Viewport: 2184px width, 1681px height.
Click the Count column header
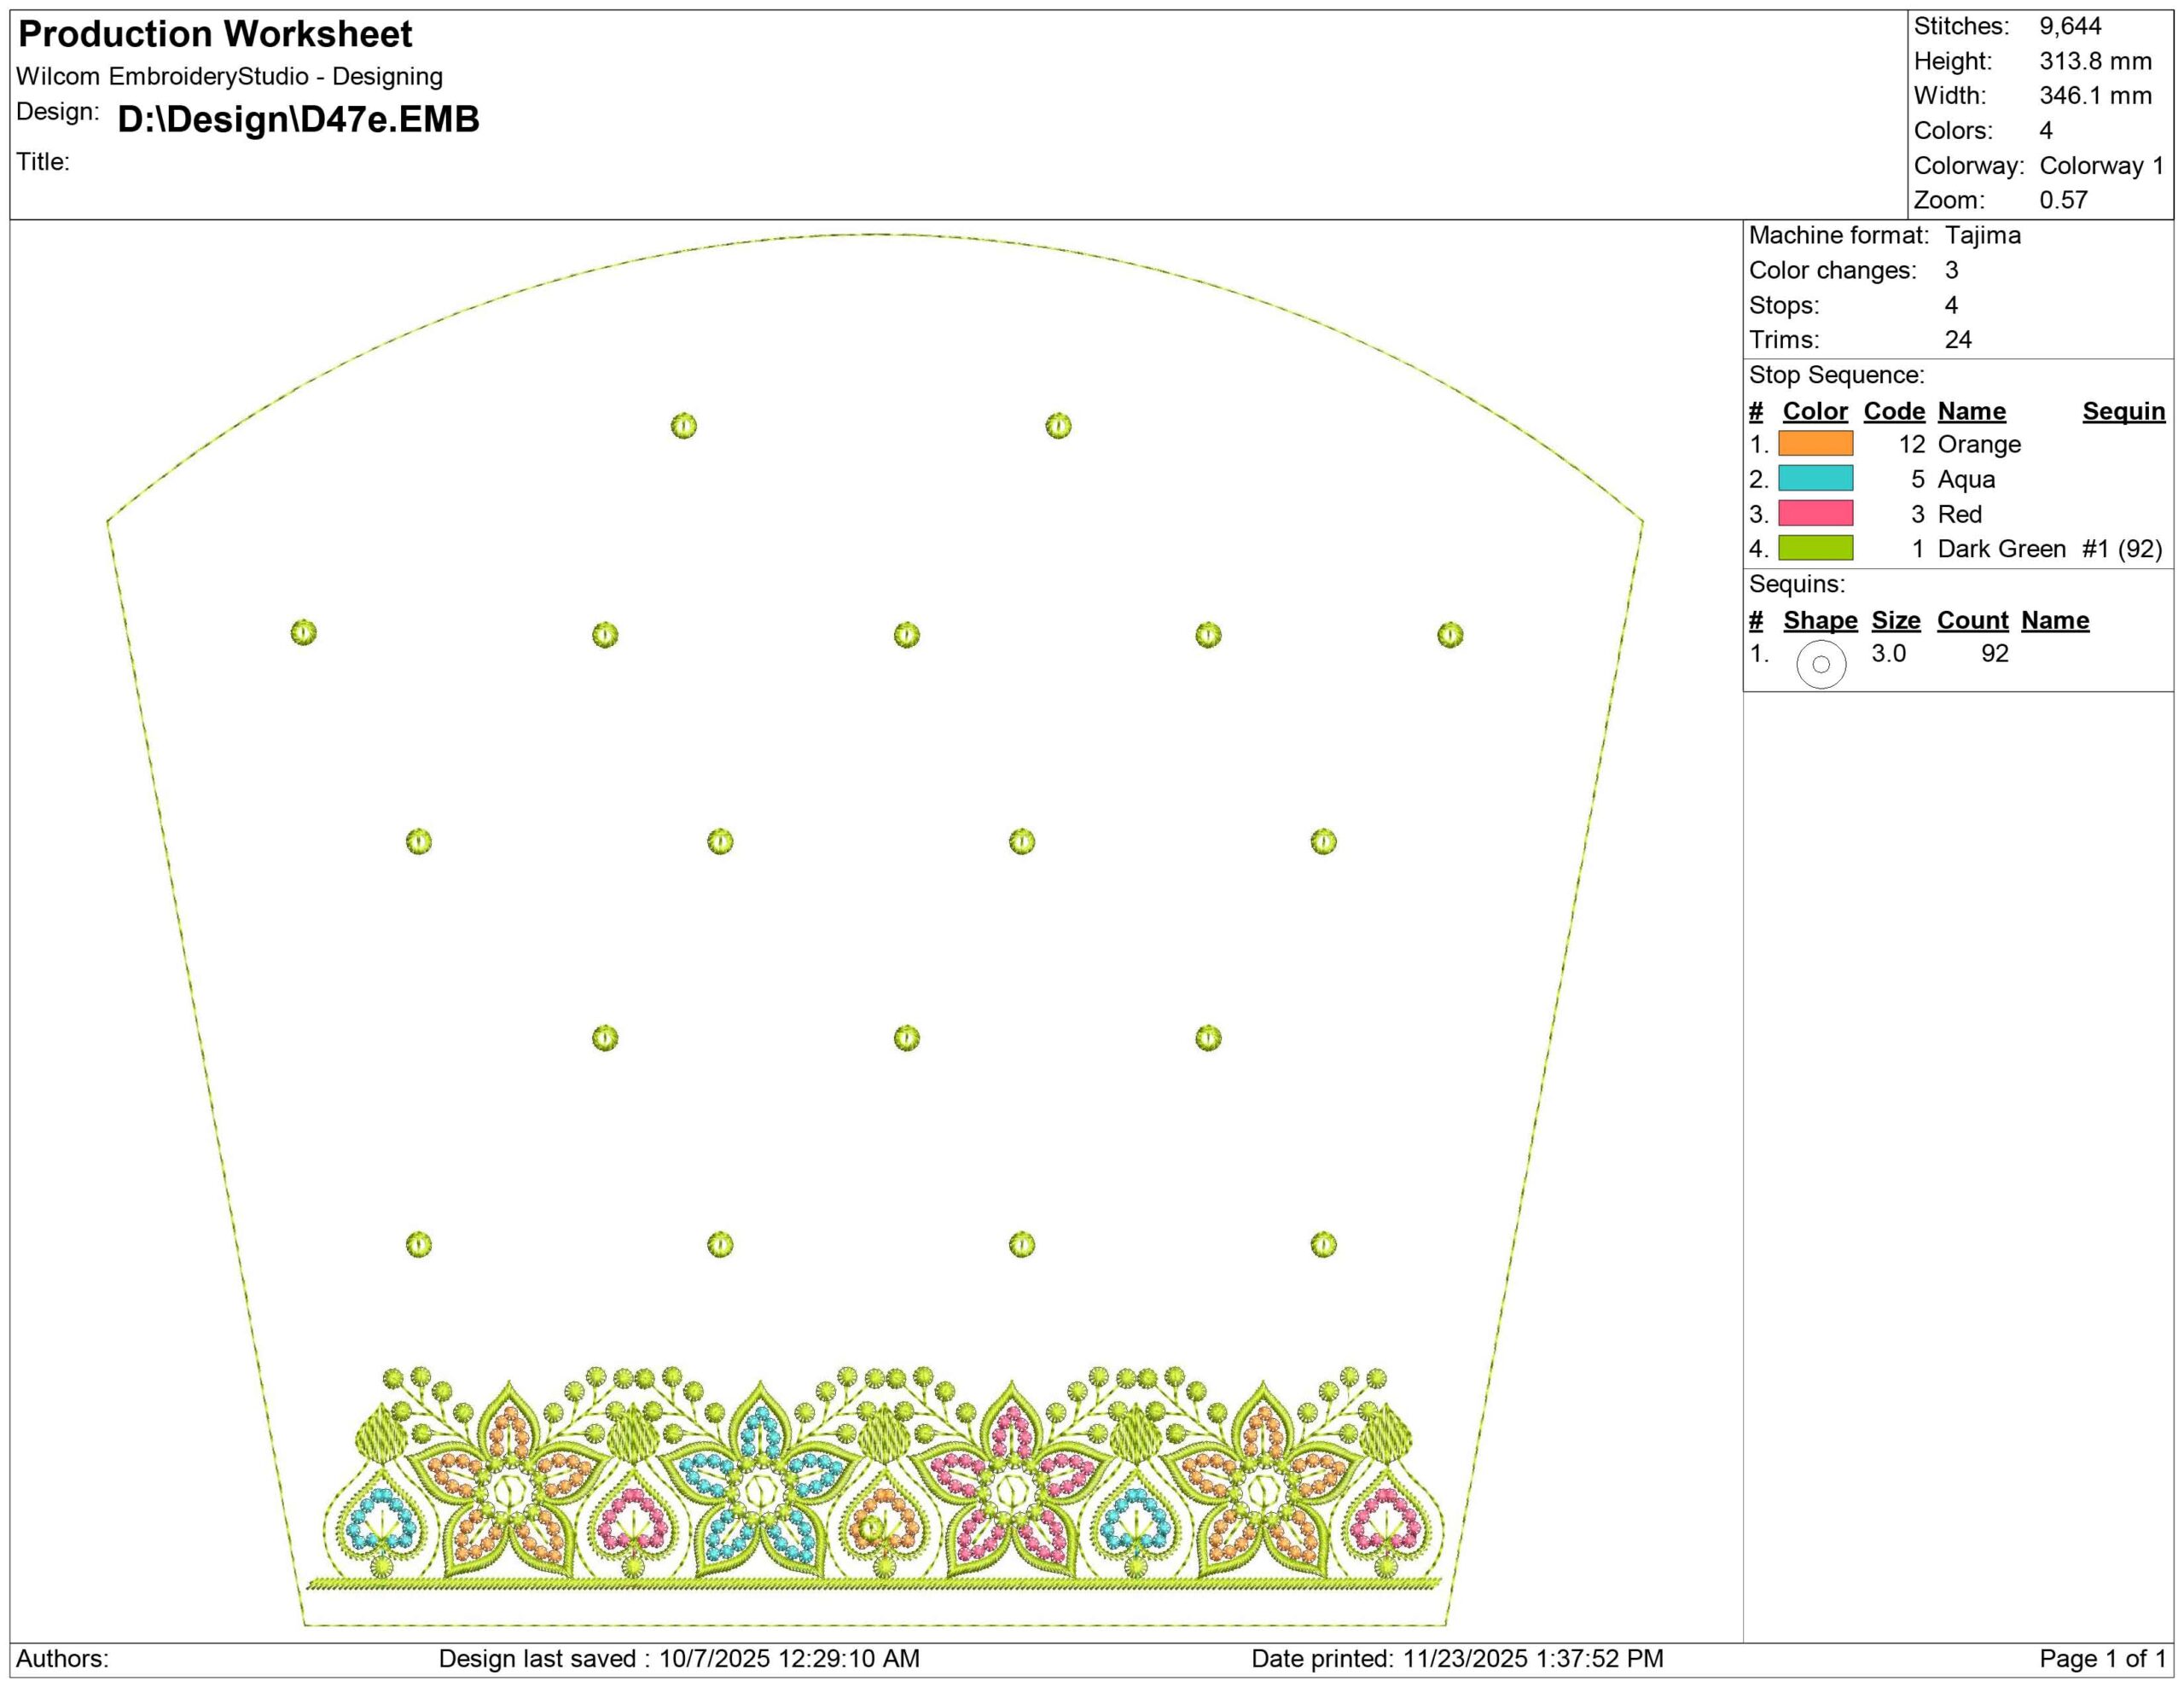[1972, 620]
